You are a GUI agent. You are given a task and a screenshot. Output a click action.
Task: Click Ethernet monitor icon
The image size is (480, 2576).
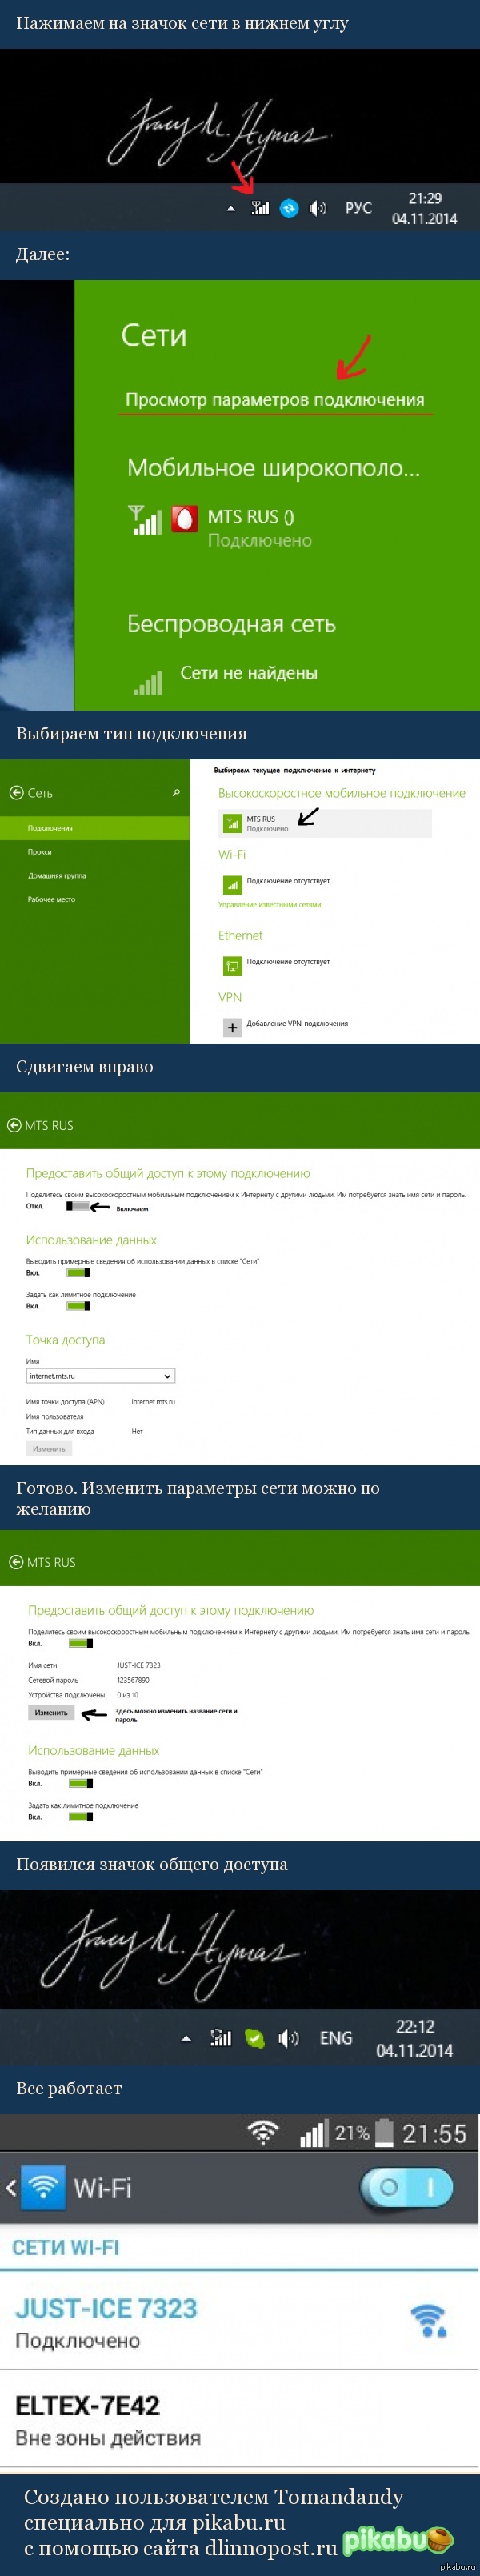pyautogui.click(x=232, y=965)
